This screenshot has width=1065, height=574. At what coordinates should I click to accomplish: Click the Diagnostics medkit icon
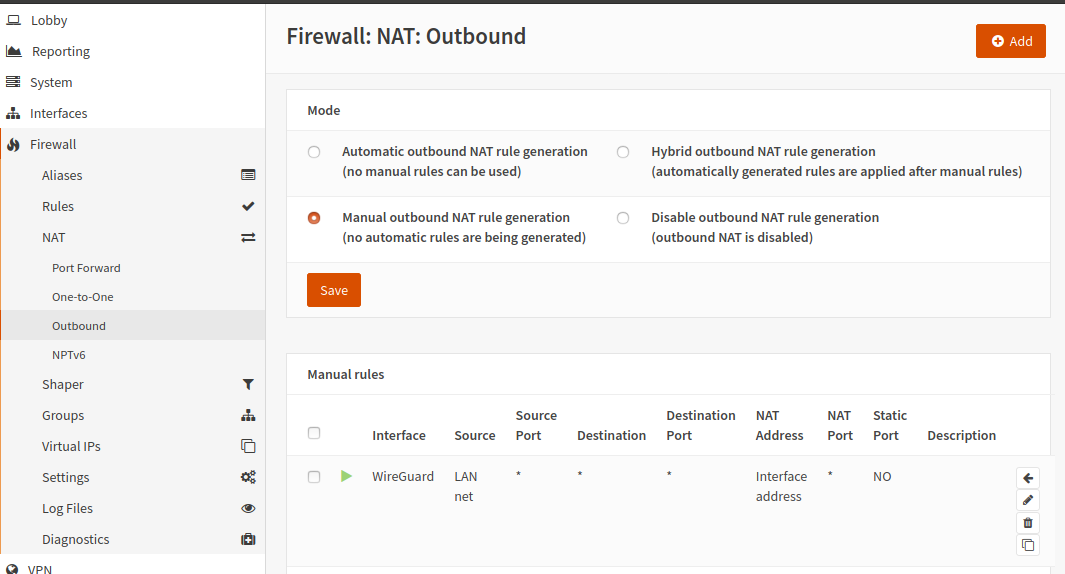pyautogui.click(x=248, y=539)
